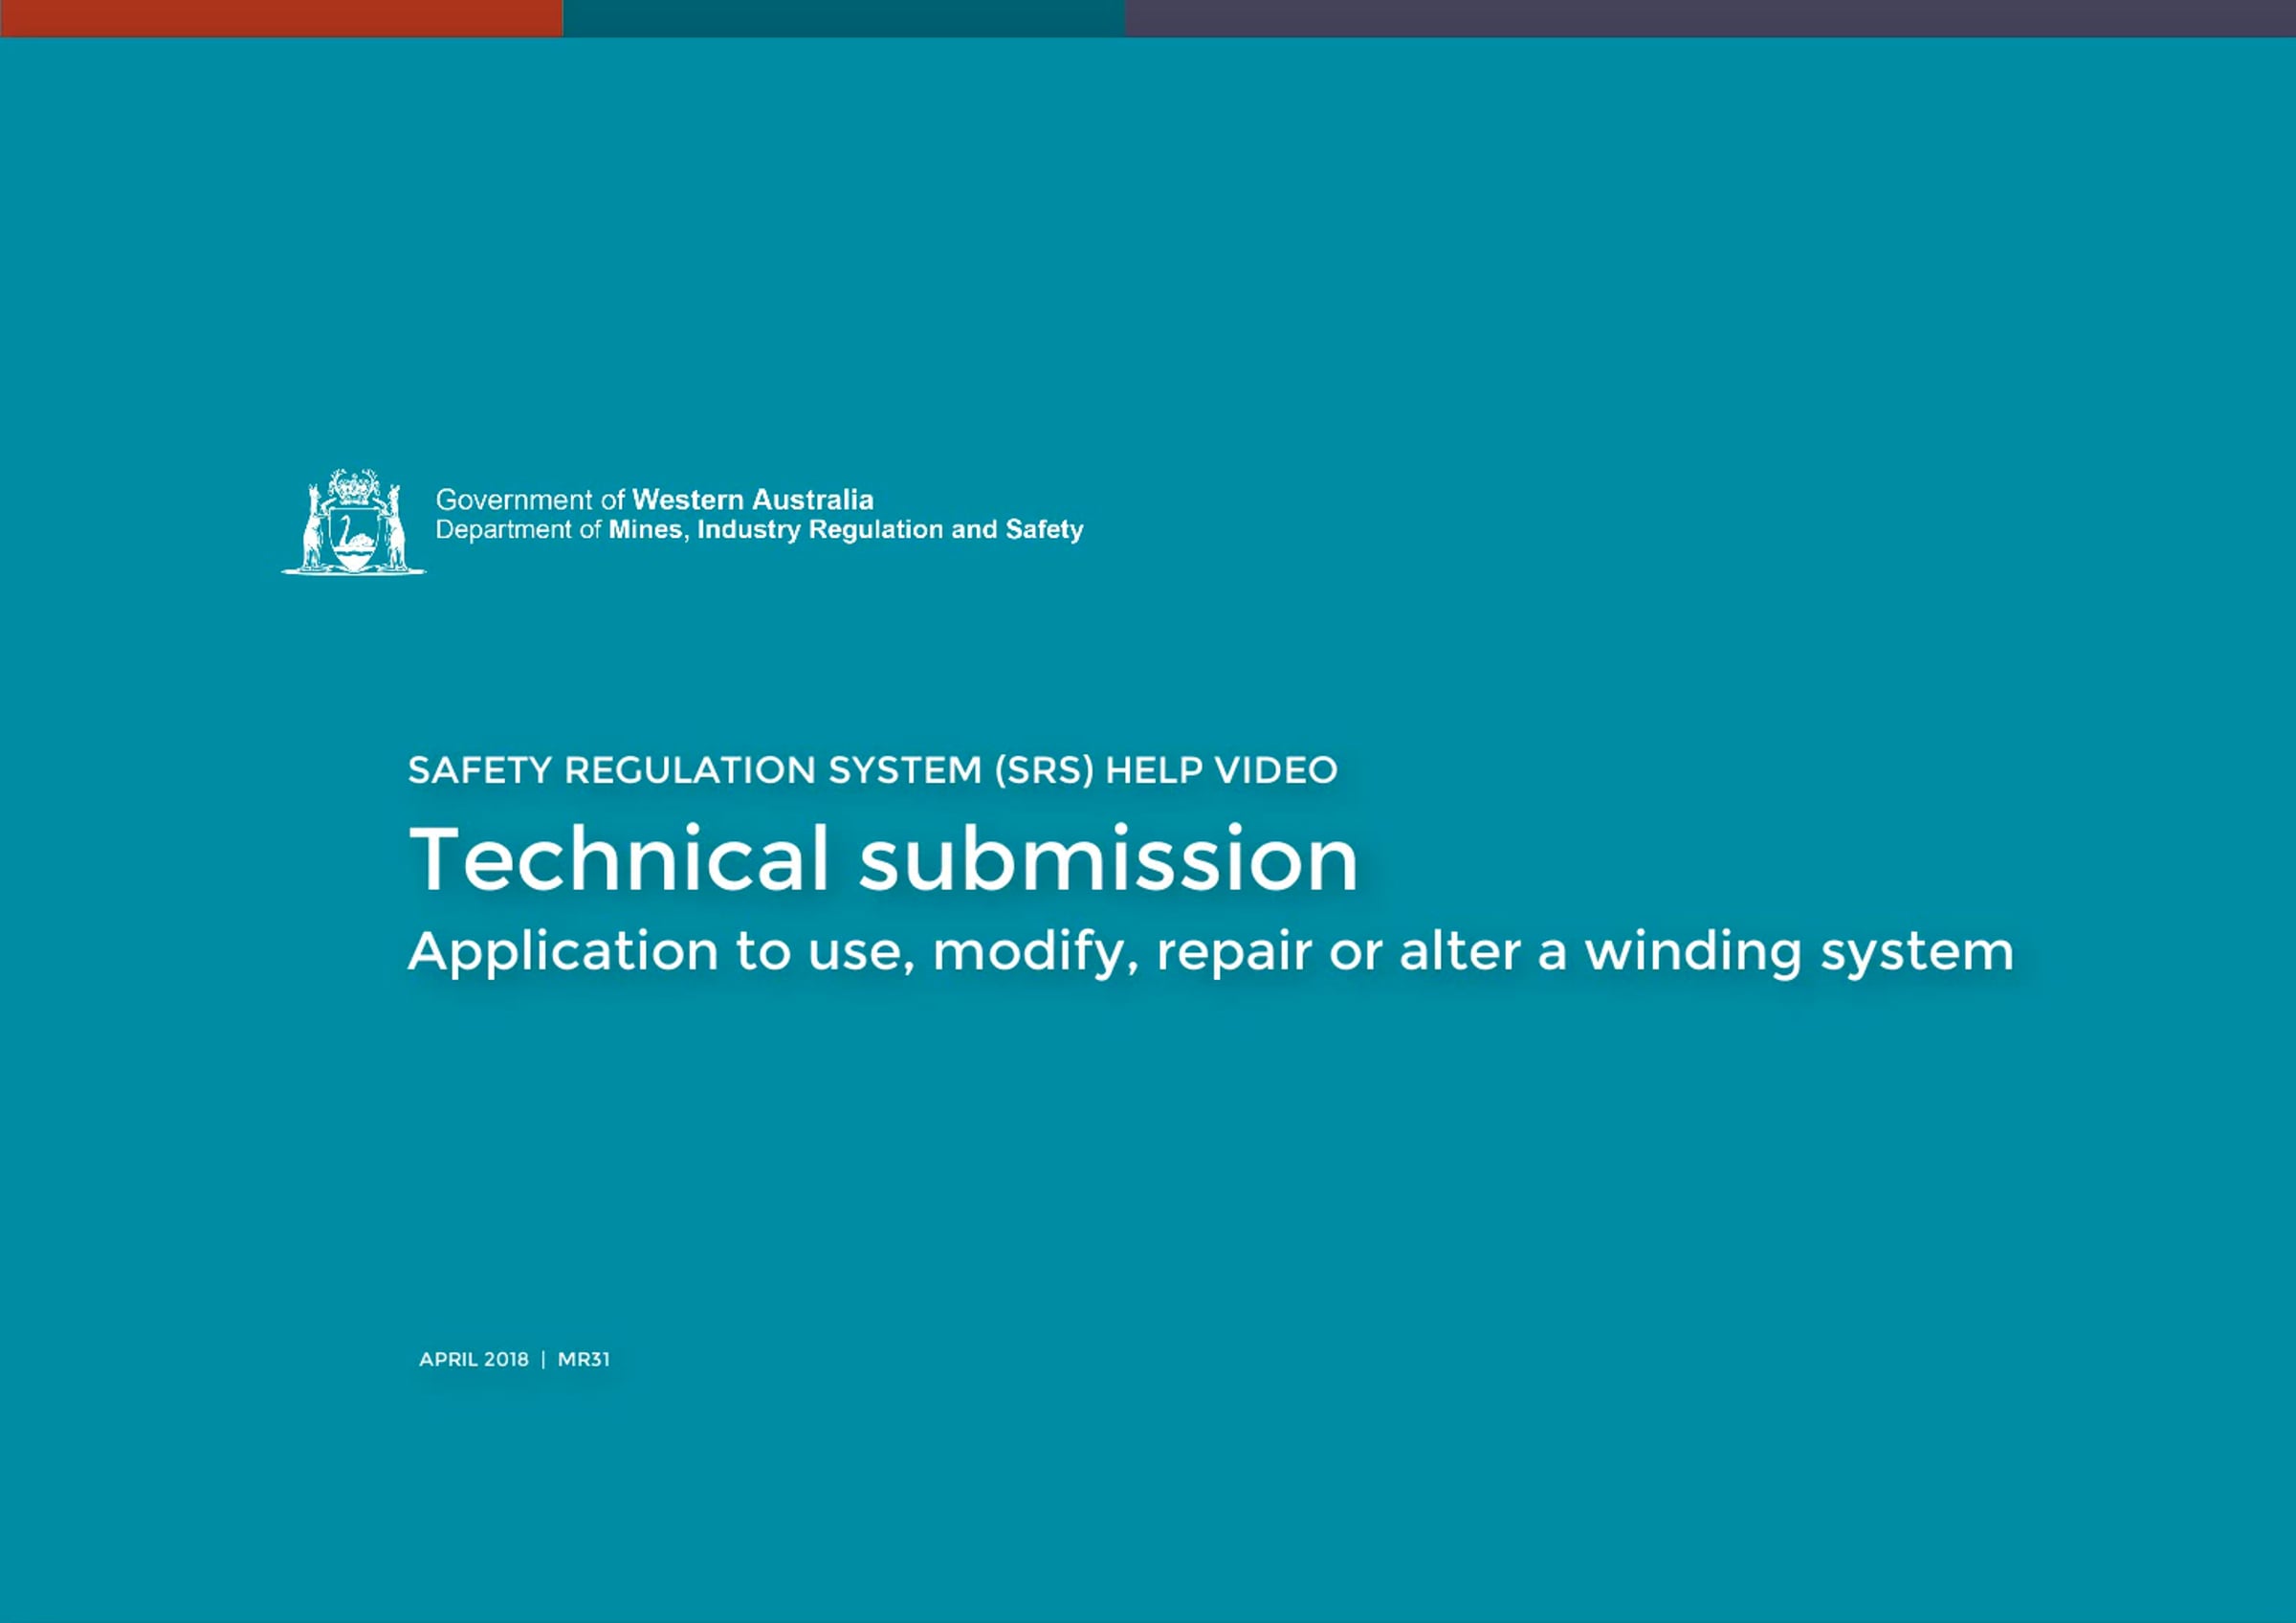Click the 'APRIL 2018' date text
Viewport: 2296px width, 1623px height.
473,1359
